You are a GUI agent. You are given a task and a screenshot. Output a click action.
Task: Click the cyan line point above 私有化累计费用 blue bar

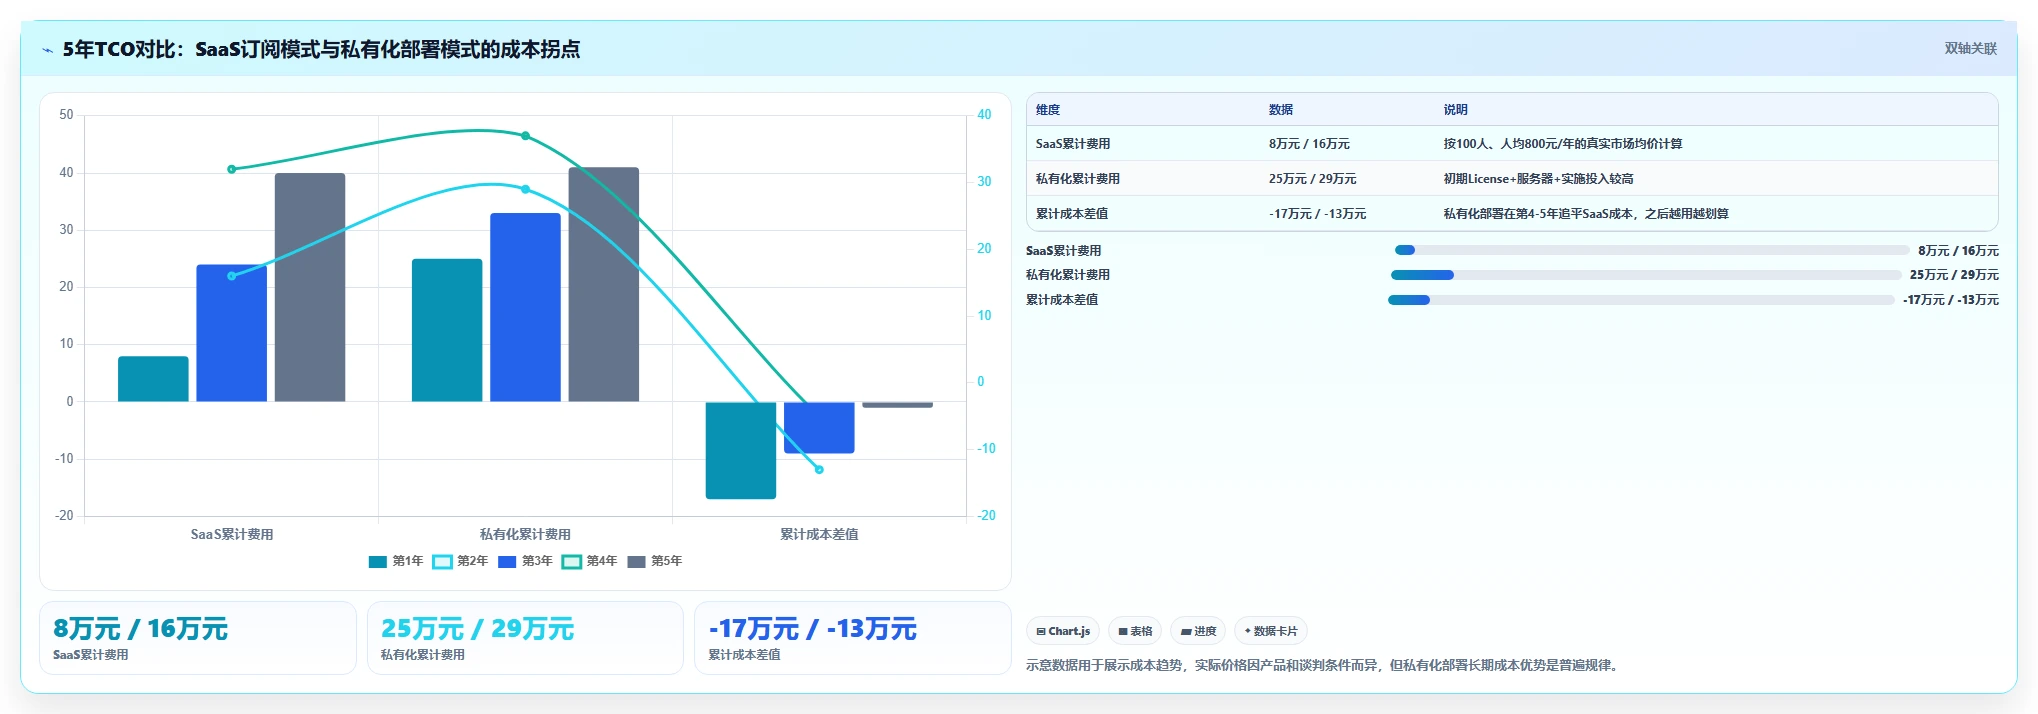(525, 189)
